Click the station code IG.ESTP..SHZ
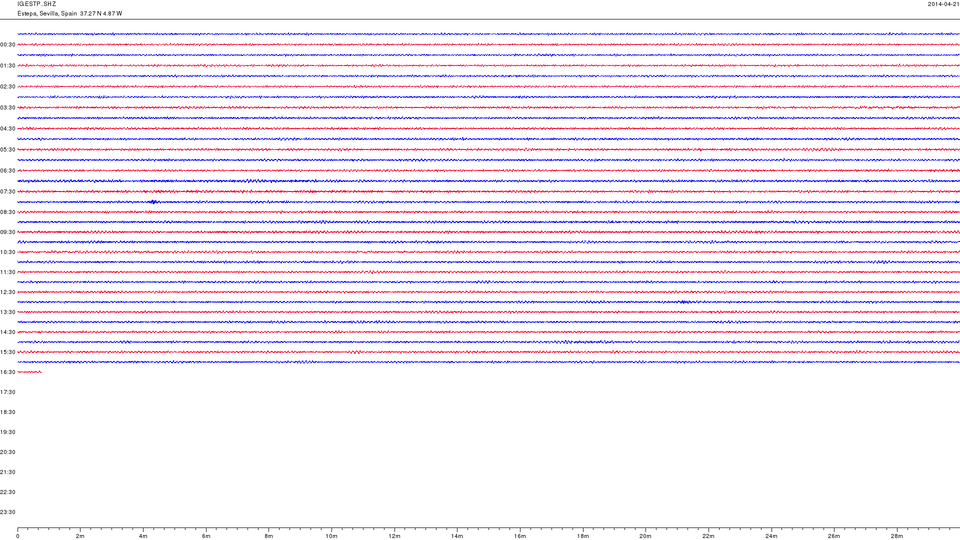The image size is (960, 540). (37, 4)
